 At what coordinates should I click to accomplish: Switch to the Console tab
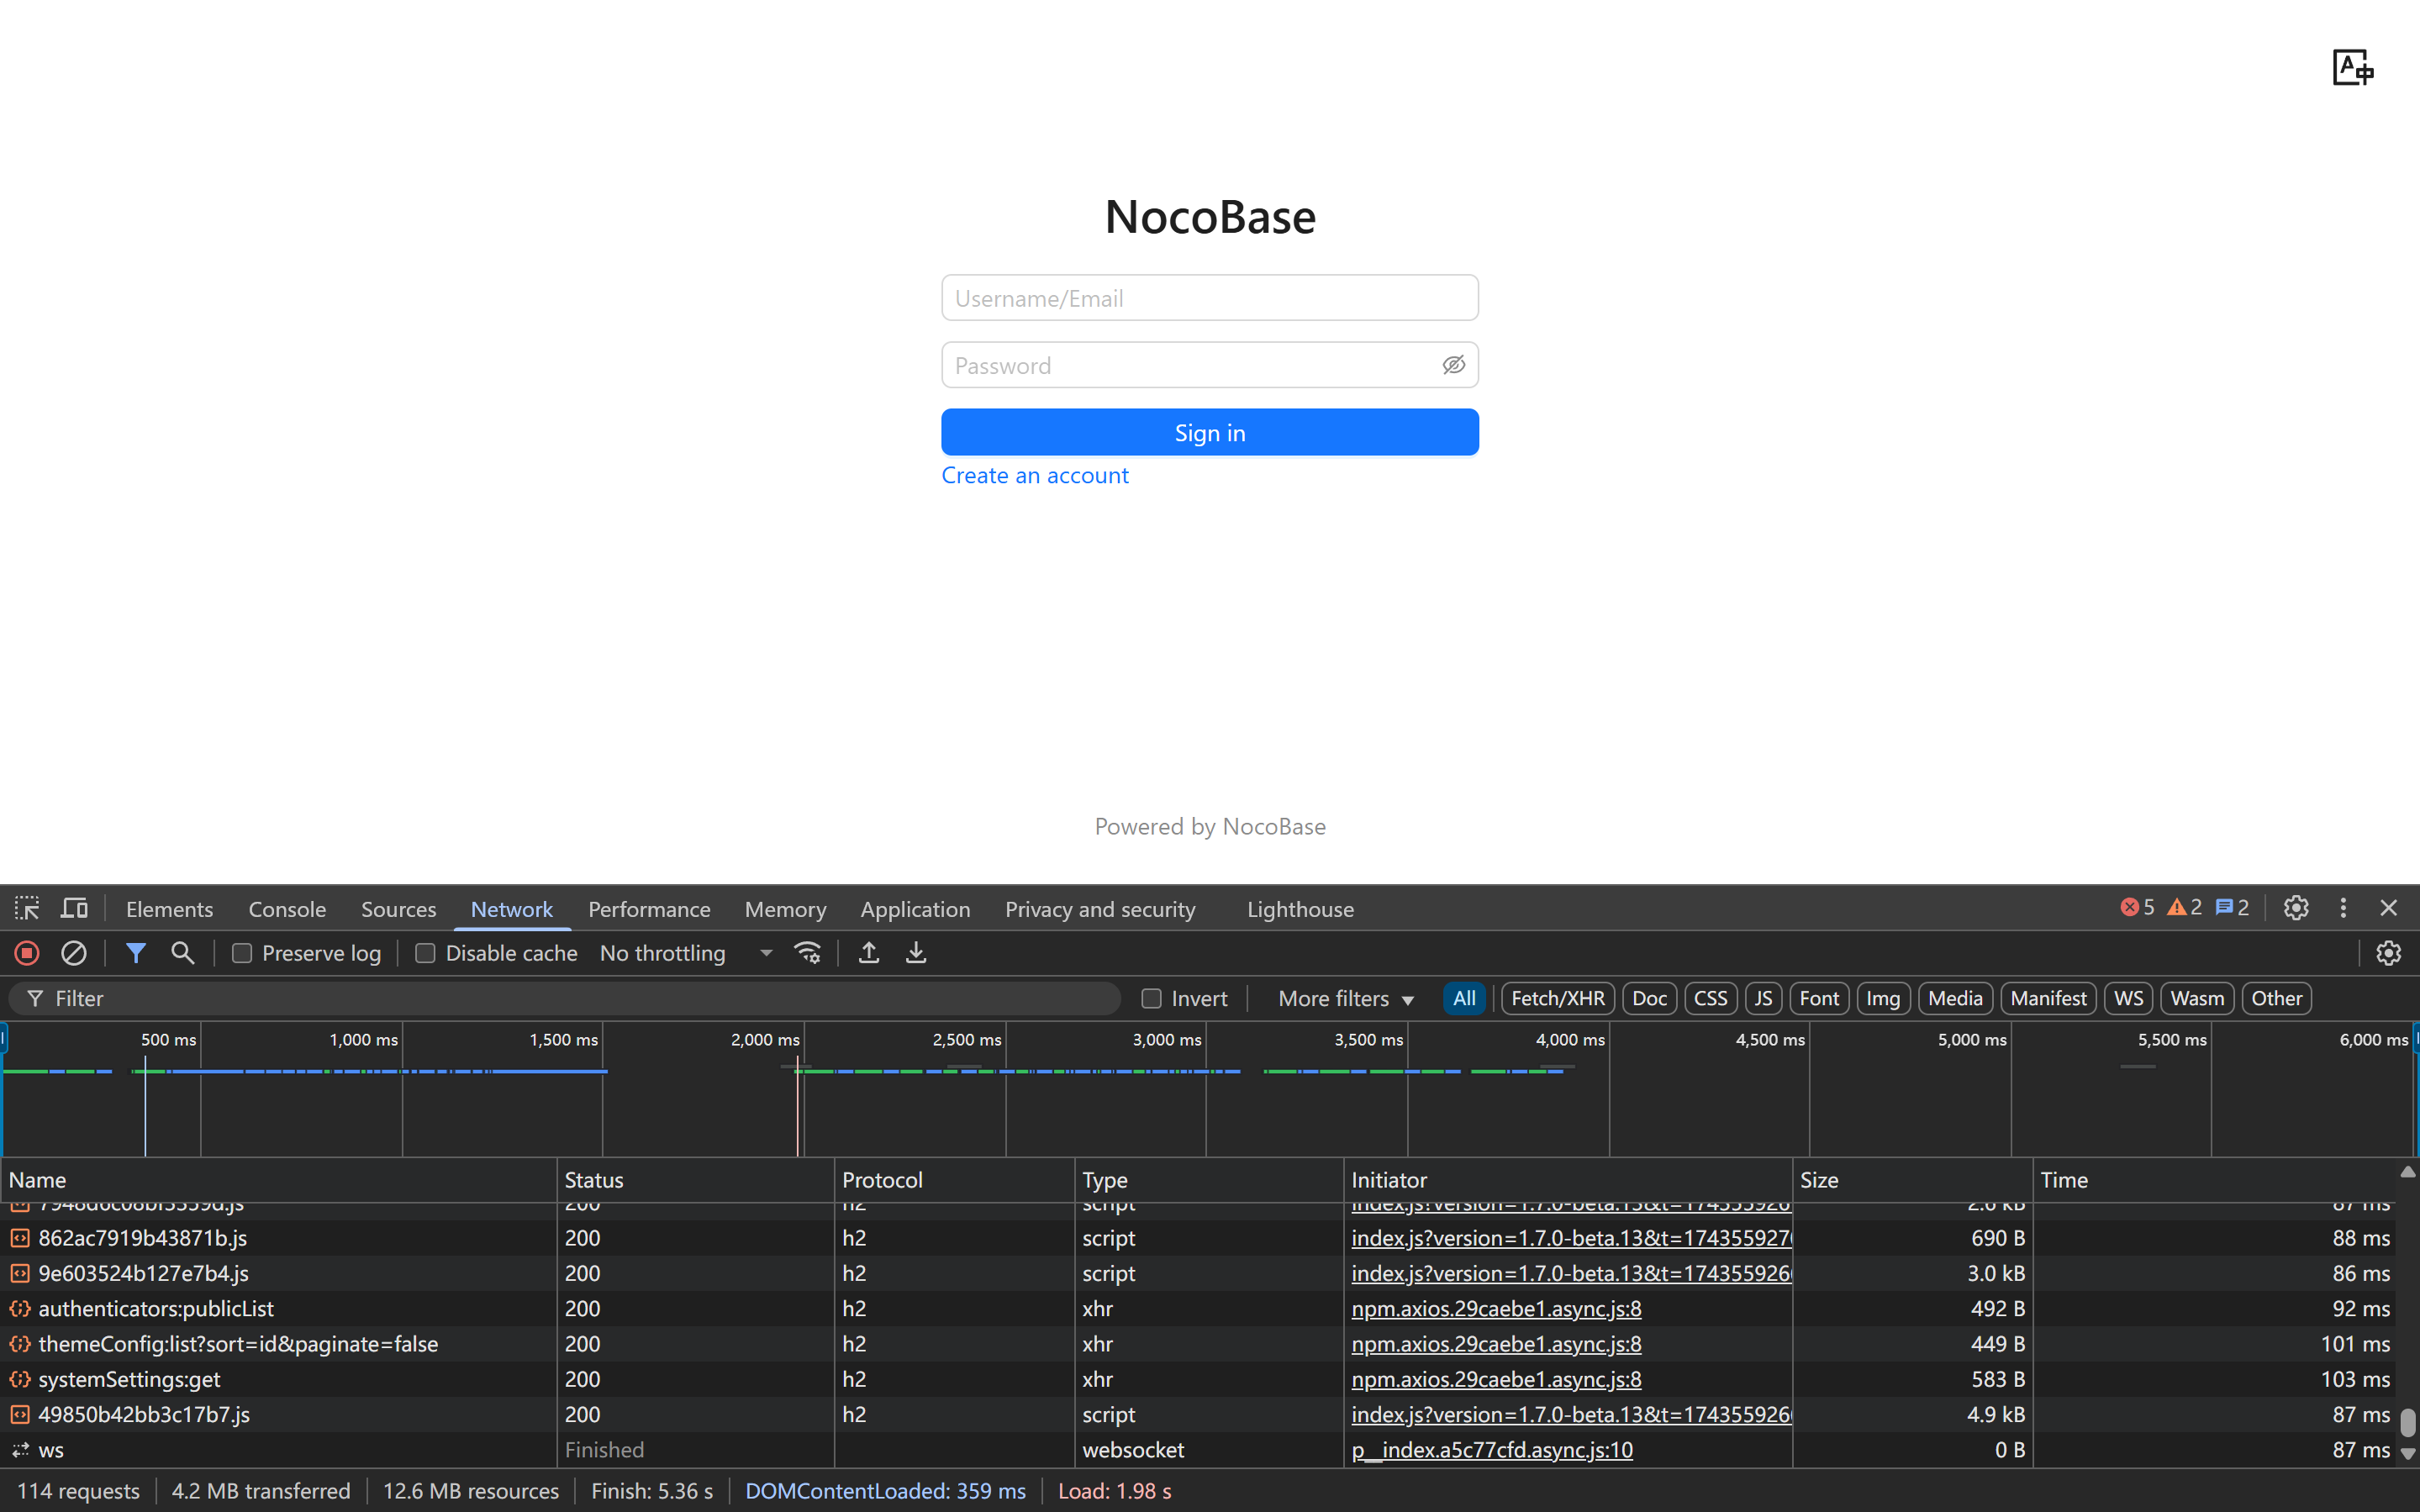pos(287,909)
